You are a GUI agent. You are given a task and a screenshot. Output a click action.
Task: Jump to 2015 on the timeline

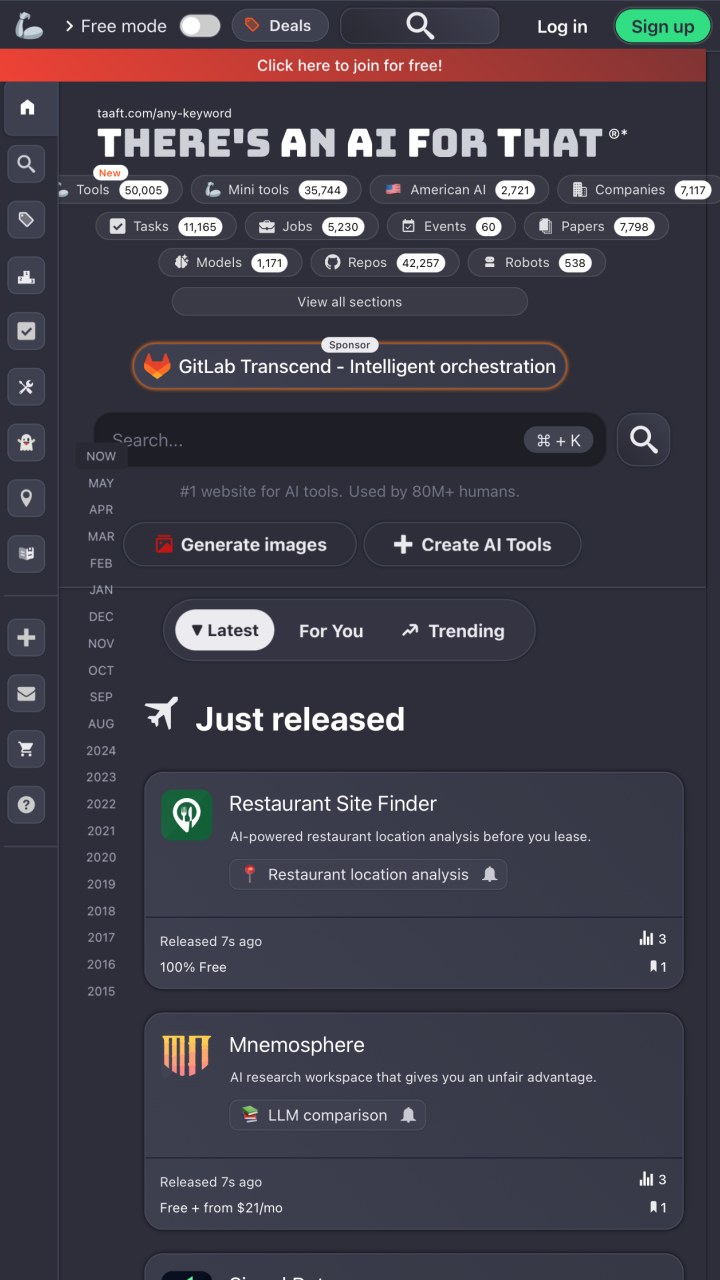(x=101, y=992)
